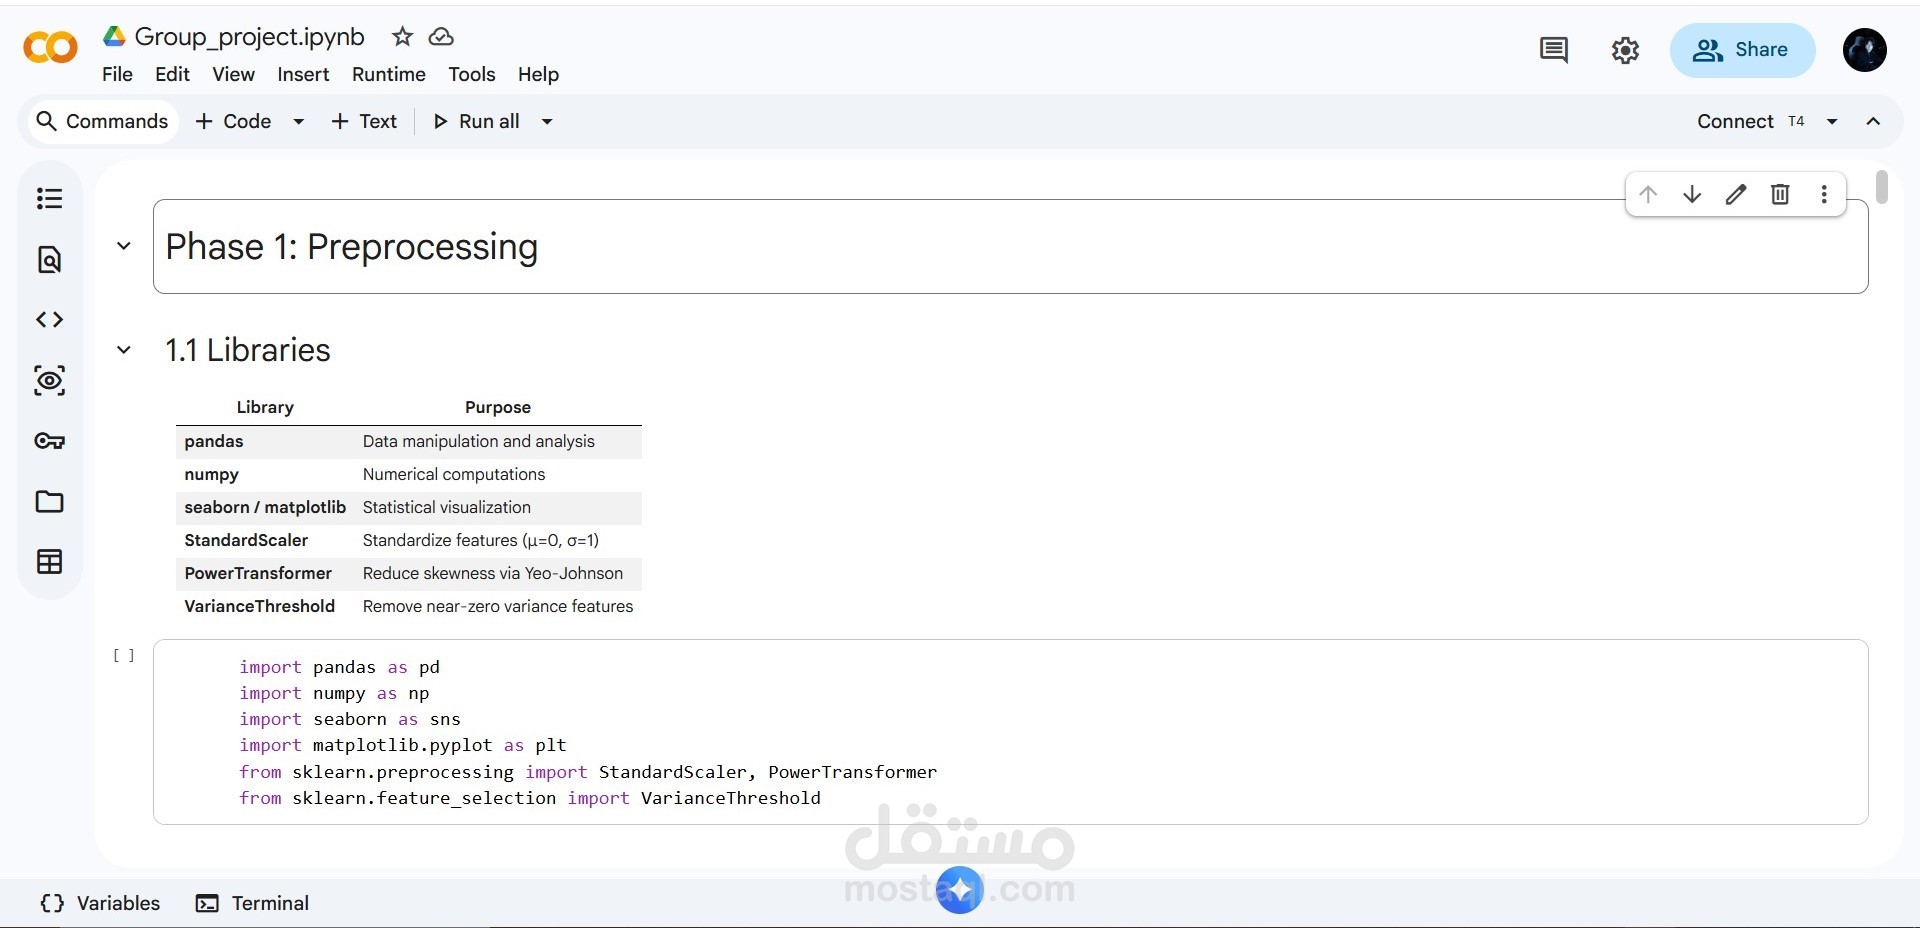The height and width of the screenshot is (928, 1920).
Task: Open the Terminal panel
Action: click(x=252, y=903)
